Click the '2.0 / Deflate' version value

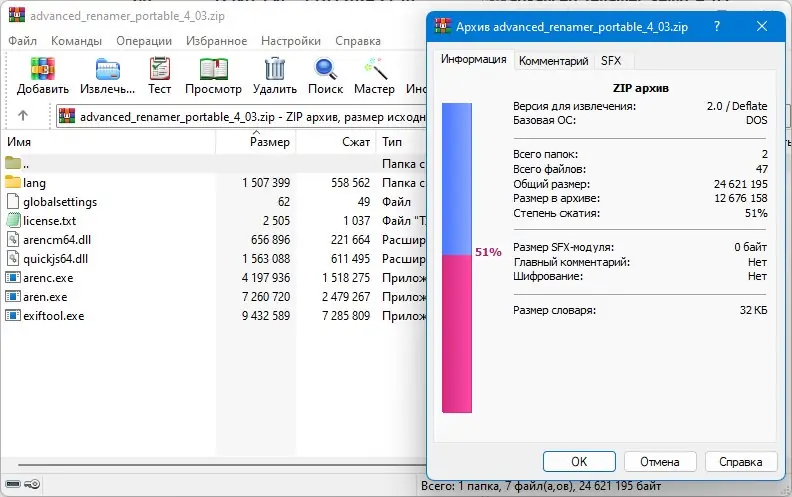tap(737, 106)
